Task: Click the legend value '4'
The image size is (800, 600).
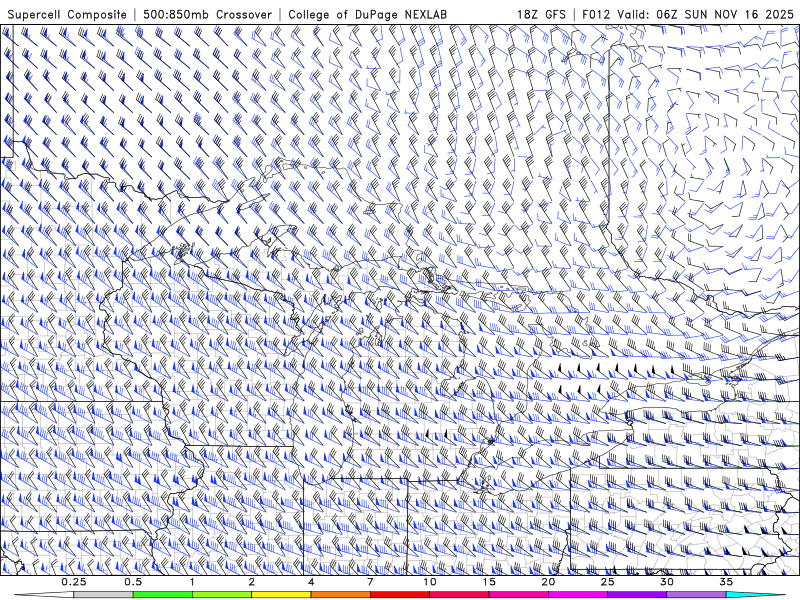Action: click(311, 582)
